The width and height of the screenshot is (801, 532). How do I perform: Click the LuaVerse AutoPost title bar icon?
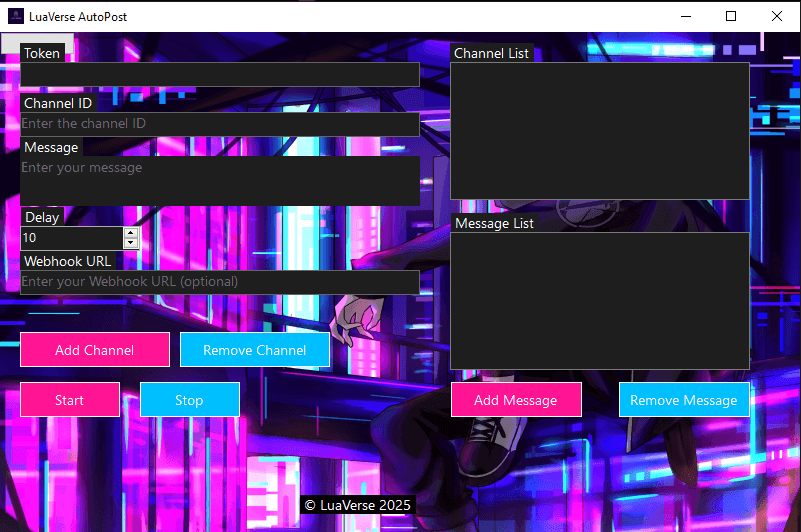click(16, 16)
